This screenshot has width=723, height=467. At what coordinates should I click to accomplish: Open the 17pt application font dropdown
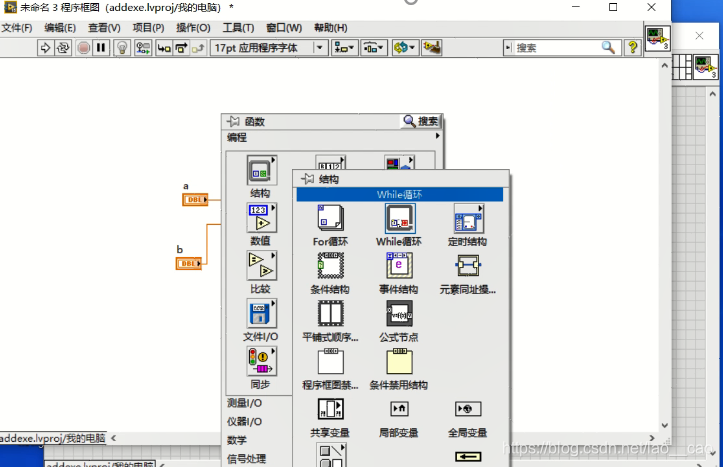[x=269, y=47]
